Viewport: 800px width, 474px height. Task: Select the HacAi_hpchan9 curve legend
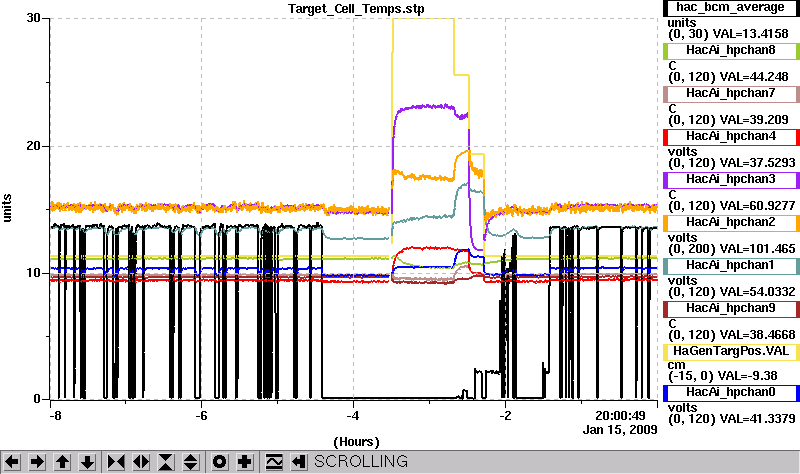click(x=731, y=309)
